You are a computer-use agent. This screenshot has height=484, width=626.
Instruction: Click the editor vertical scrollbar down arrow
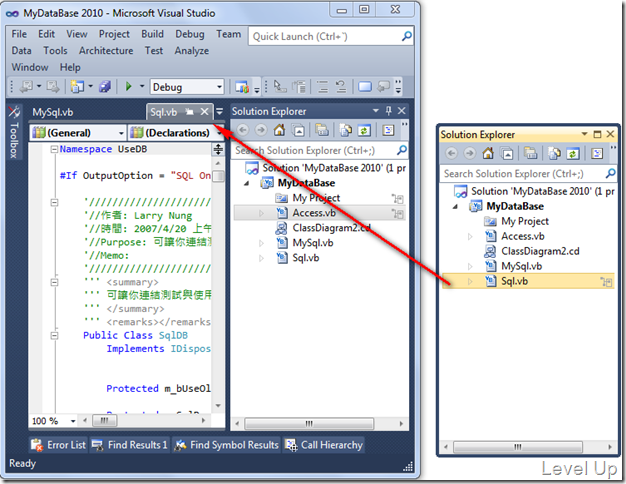pos(218,406)
